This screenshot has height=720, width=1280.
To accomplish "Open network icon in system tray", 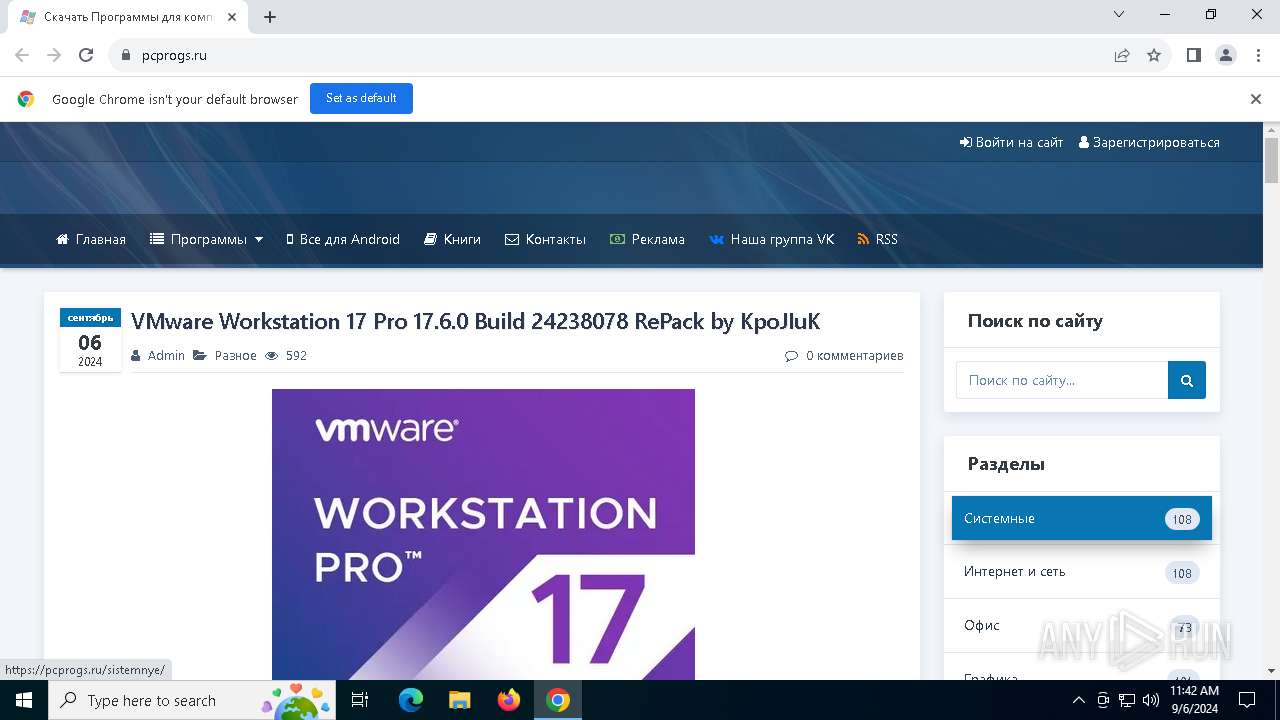I will click(1127, 700).
